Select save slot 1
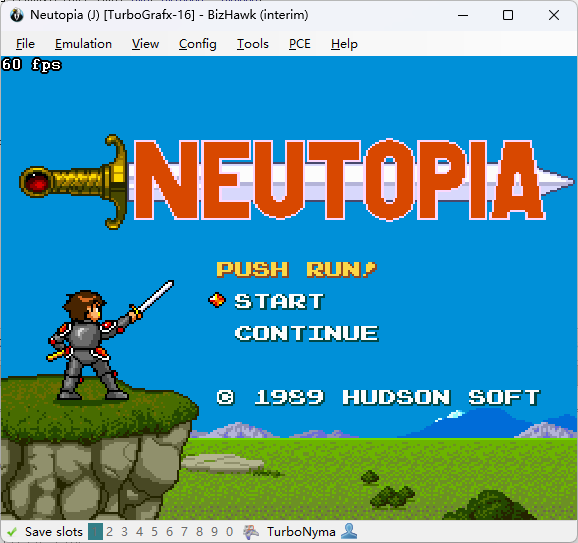Image resolution: width=578 pixels, height=543 pixels. [x=95, y=532]
